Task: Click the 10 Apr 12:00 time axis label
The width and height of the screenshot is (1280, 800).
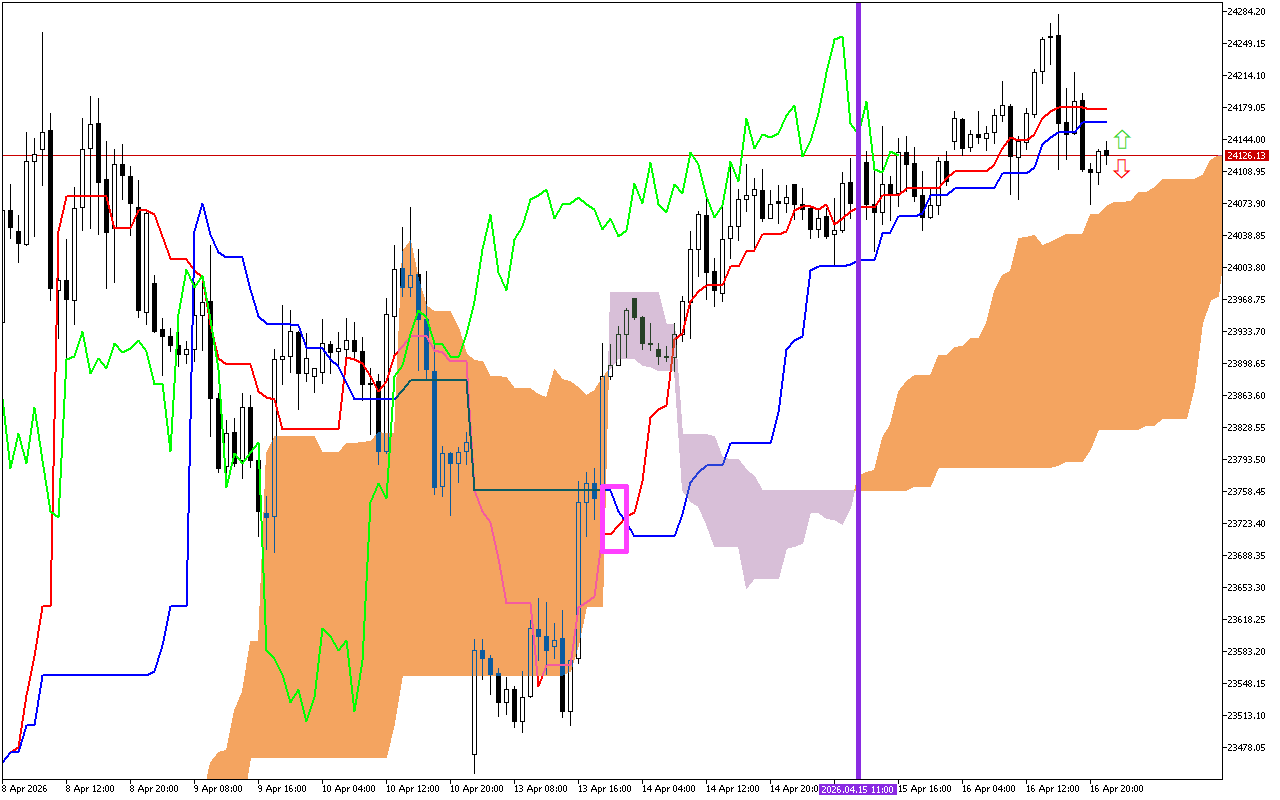Action: pyautogui.click(x=412, y=789)
